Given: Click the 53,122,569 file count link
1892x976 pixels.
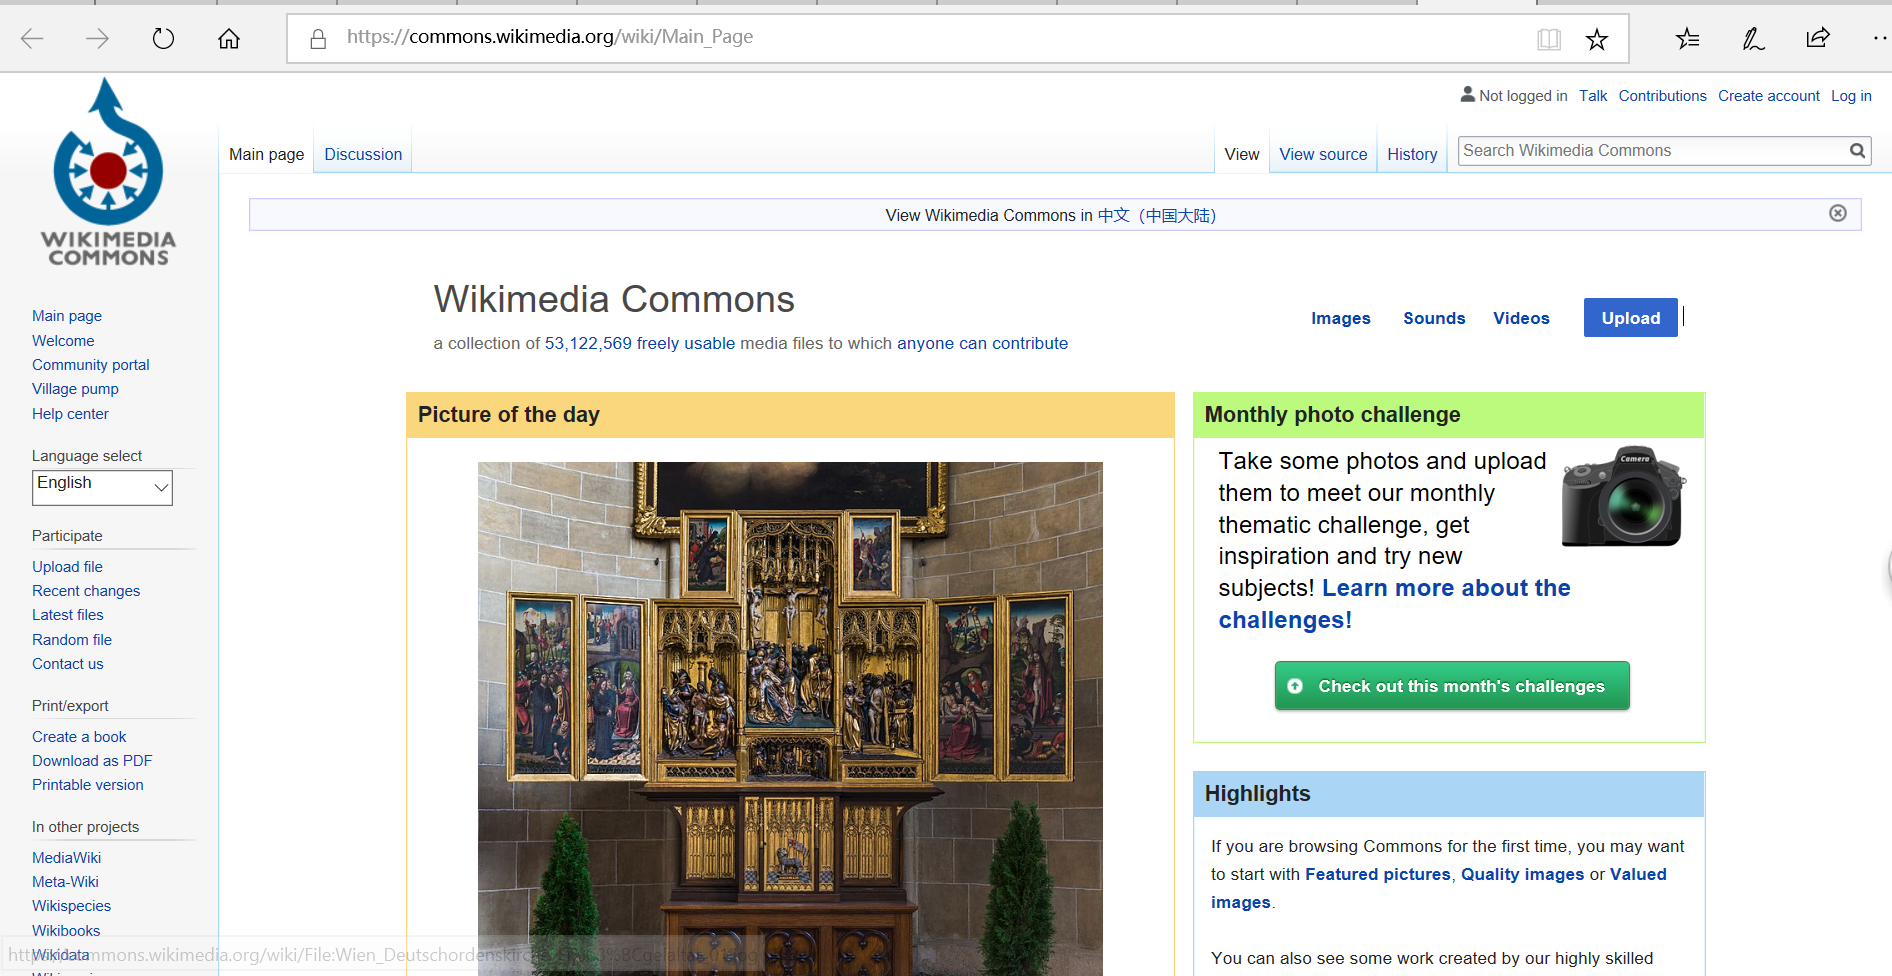Looking at the screenshot, I should pyautogui.click(x=588, y=343).
